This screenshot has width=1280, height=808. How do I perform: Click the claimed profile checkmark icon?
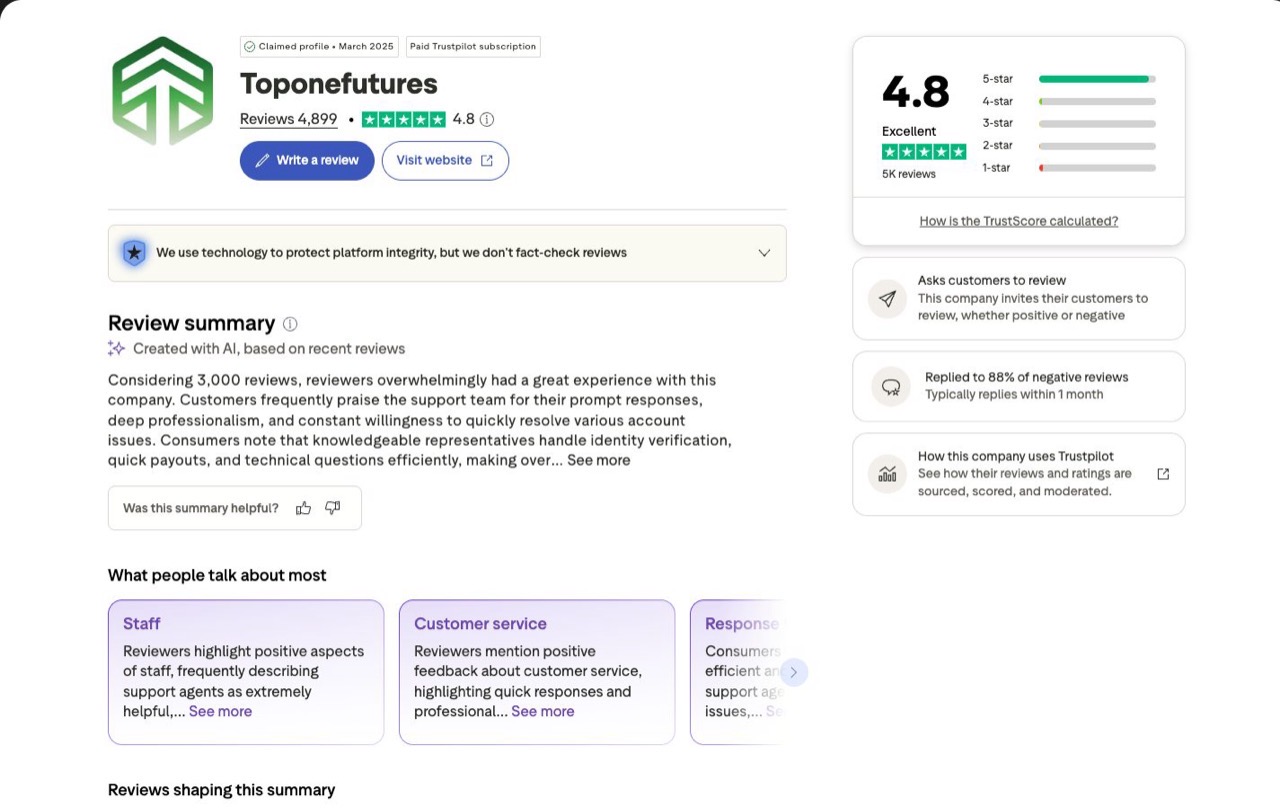(x=250, y=46)
